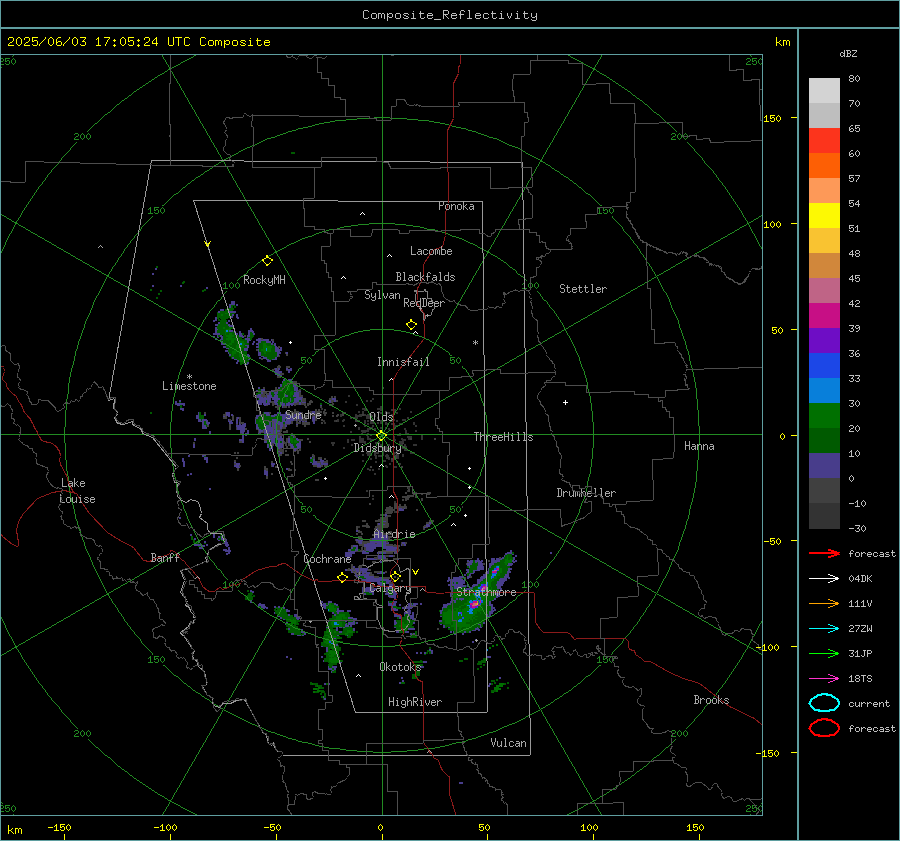
Task: Click the Blackfalds city label
Action: click(425, 277)
